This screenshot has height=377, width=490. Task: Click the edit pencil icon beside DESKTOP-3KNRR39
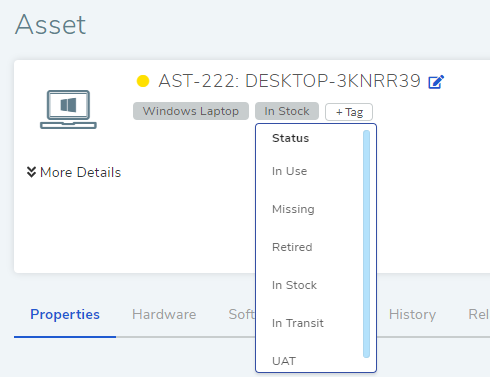pos(436,82)
